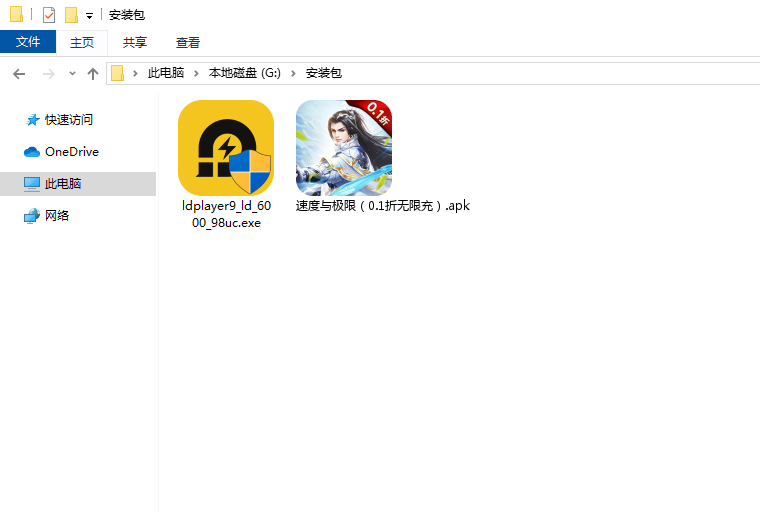Select 此电脑 in navigation pane
The image size is (760, 512).
78,184
